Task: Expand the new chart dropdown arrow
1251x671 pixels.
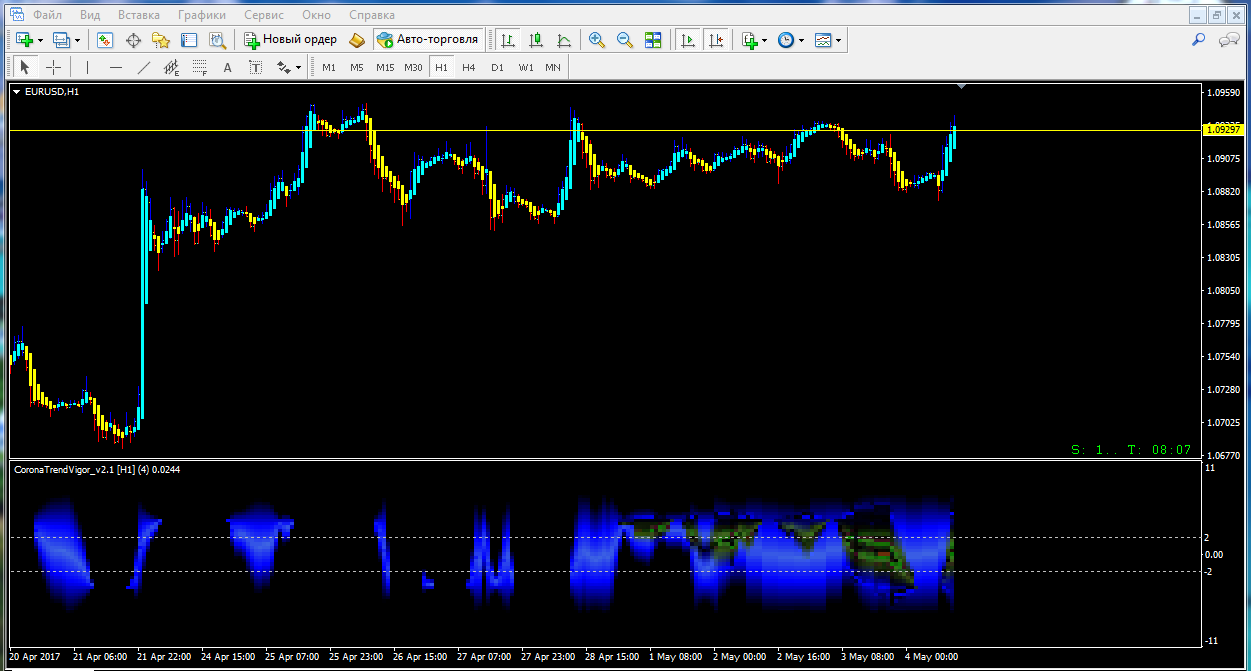Action: 40,40
